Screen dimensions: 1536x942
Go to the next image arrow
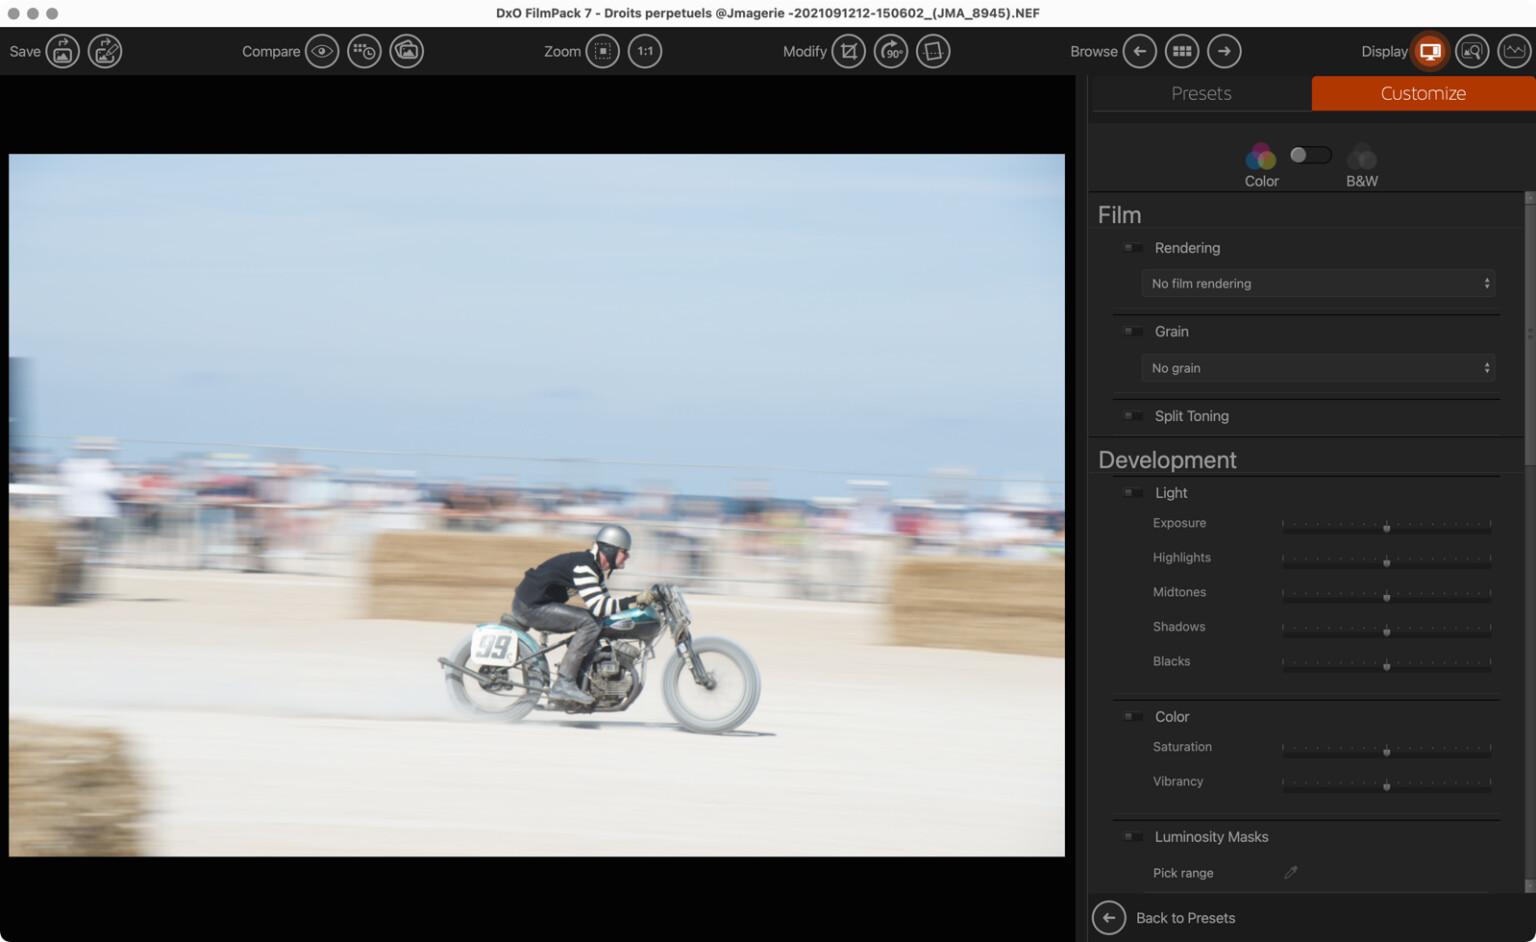(1224, 51)
